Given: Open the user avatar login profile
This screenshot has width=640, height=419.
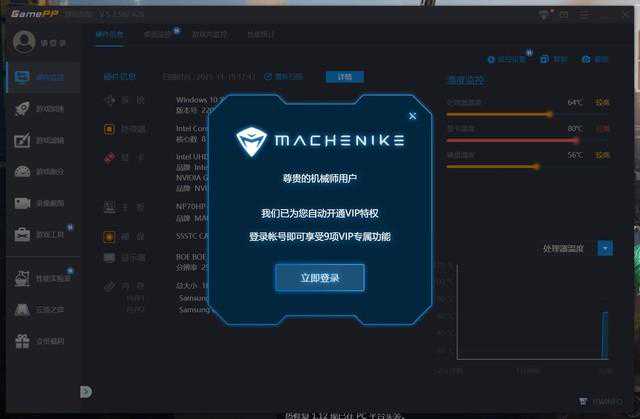Looking at the screenshot, I should (x=23, y=42).
